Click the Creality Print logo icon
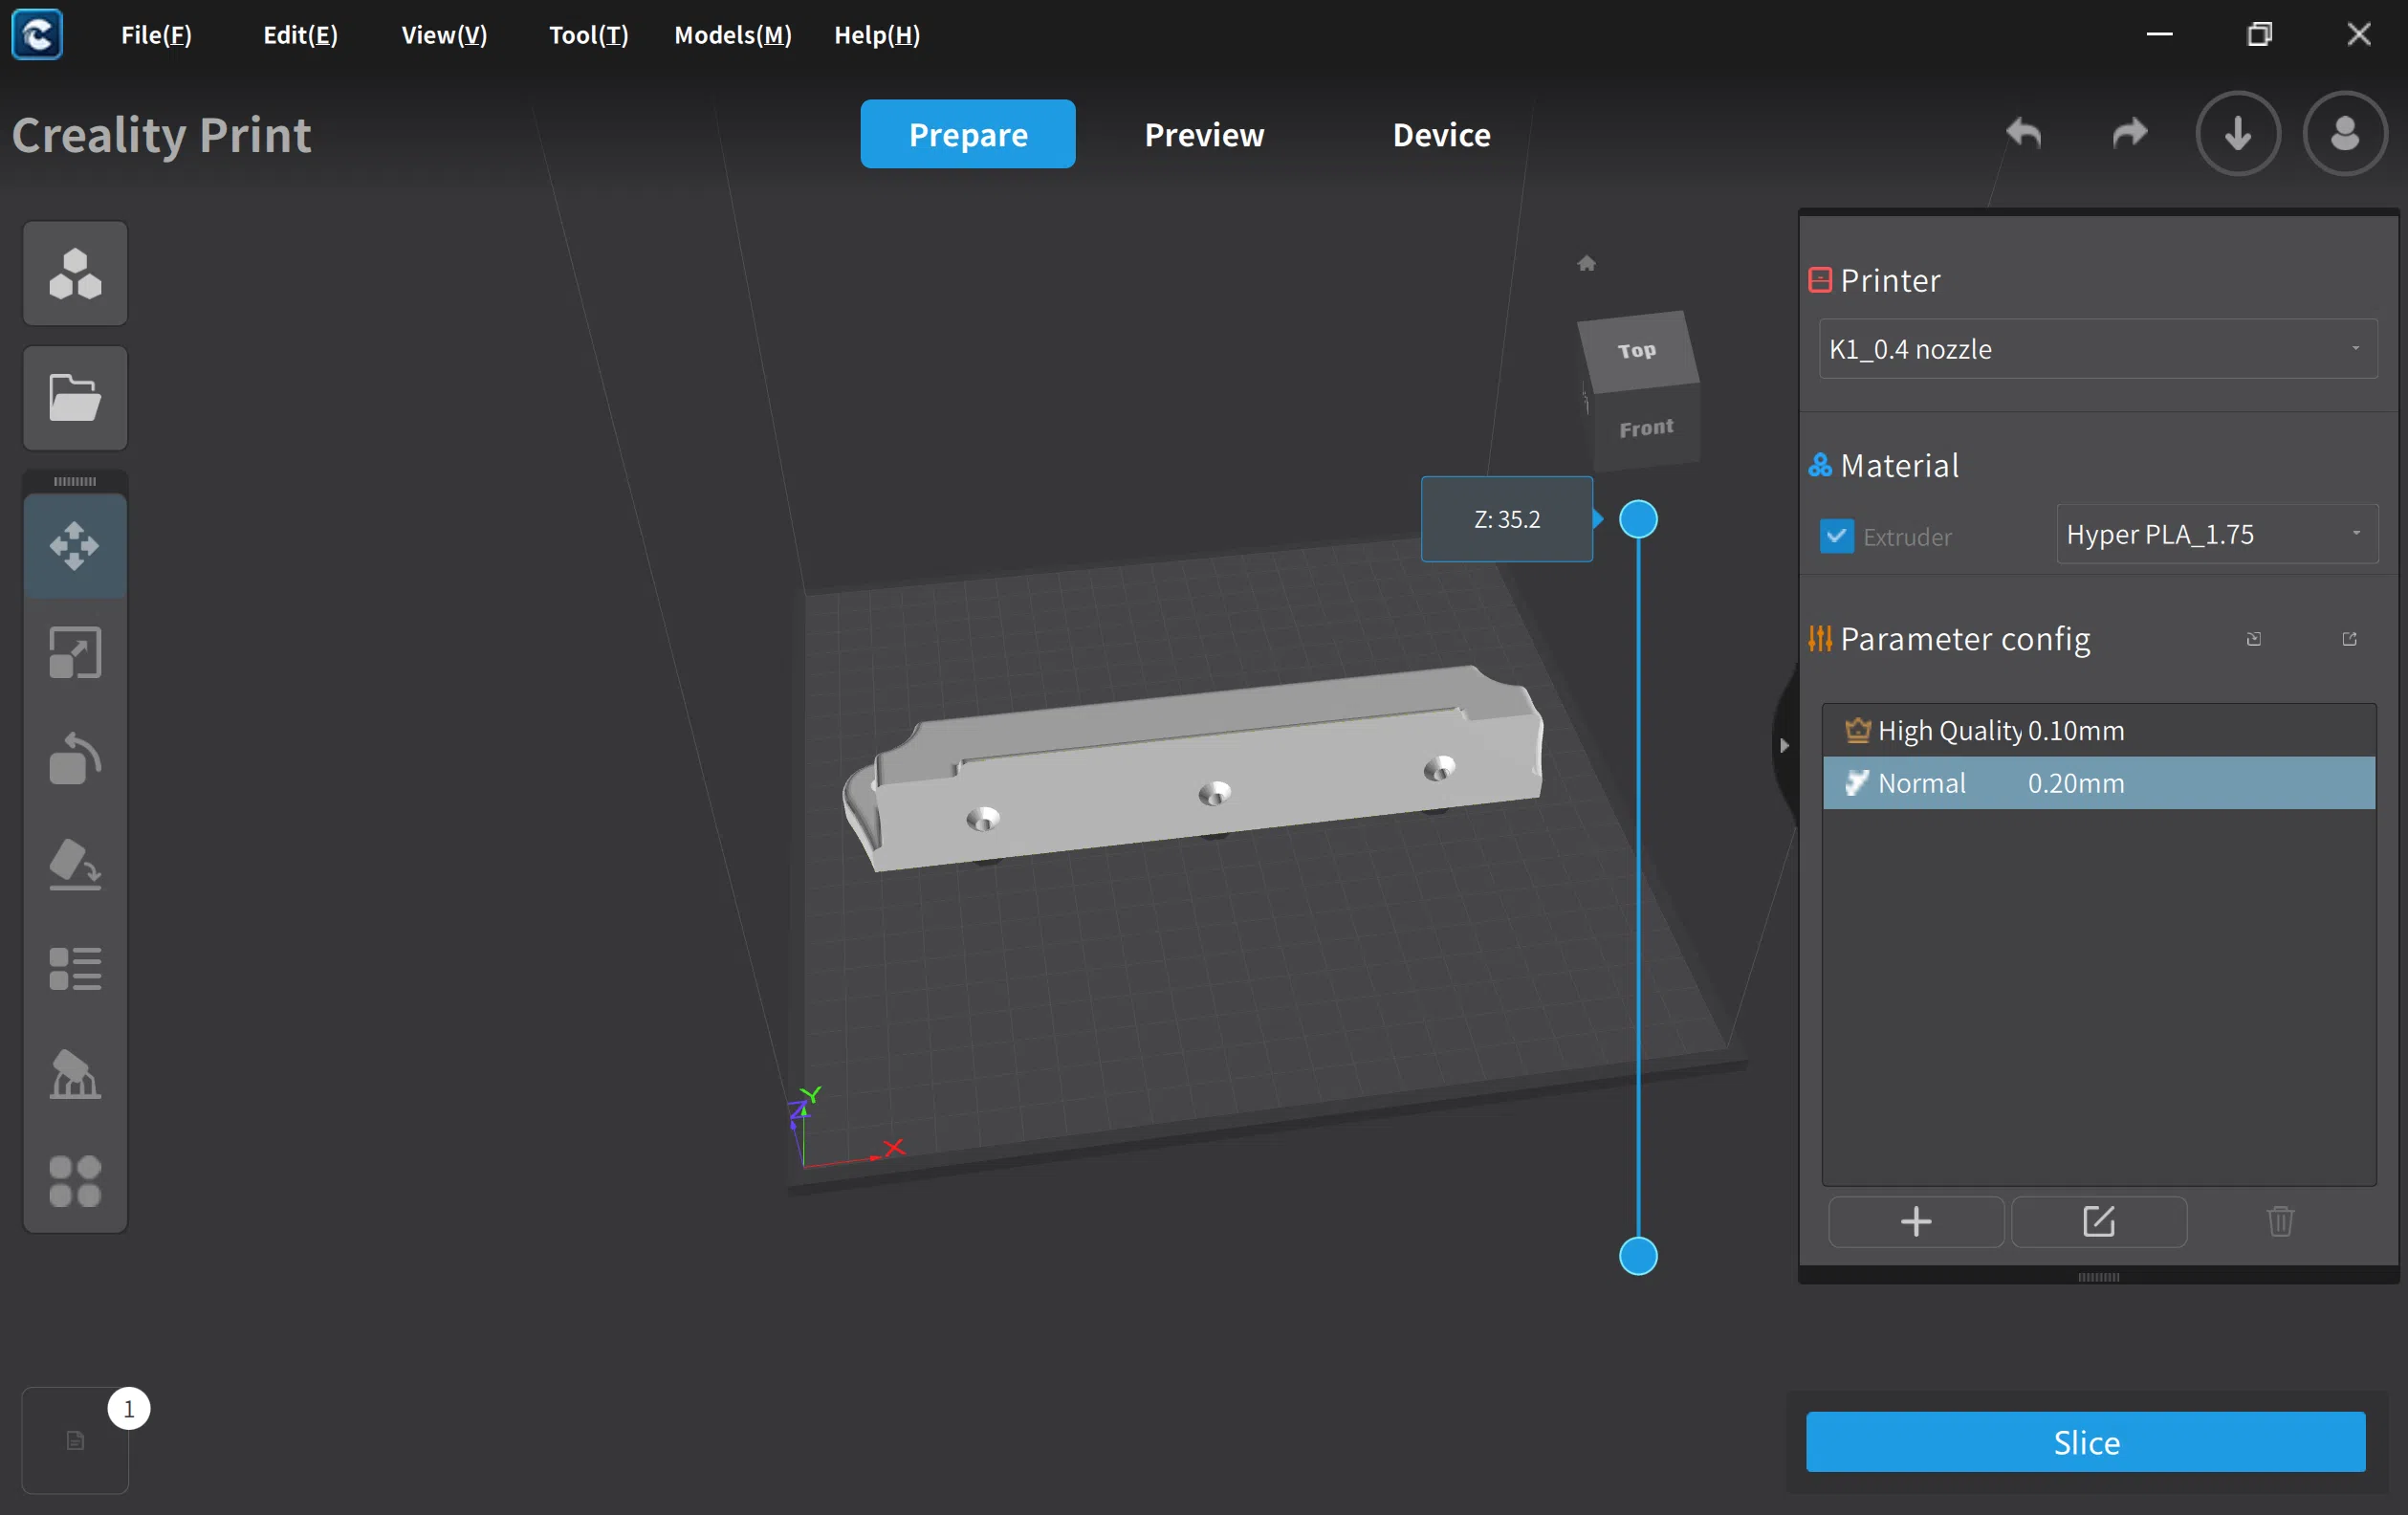The width and height of the screenshot is (2408, 1515). point(37,35)
